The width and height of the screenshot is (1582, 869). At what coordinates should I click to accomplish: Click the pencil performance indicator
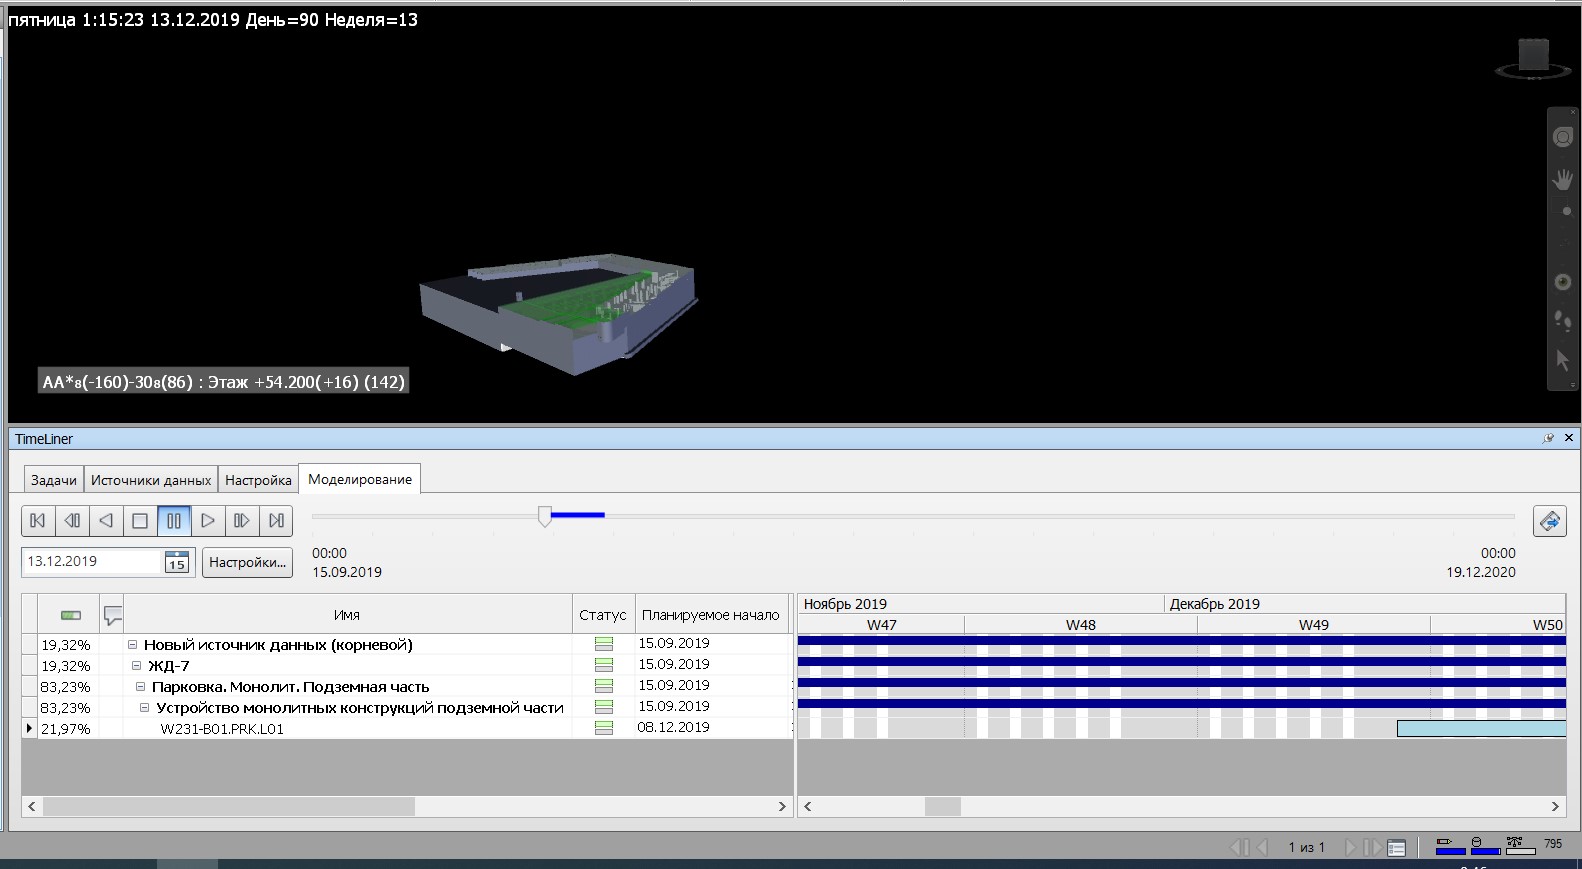[x=1450, y=846]
